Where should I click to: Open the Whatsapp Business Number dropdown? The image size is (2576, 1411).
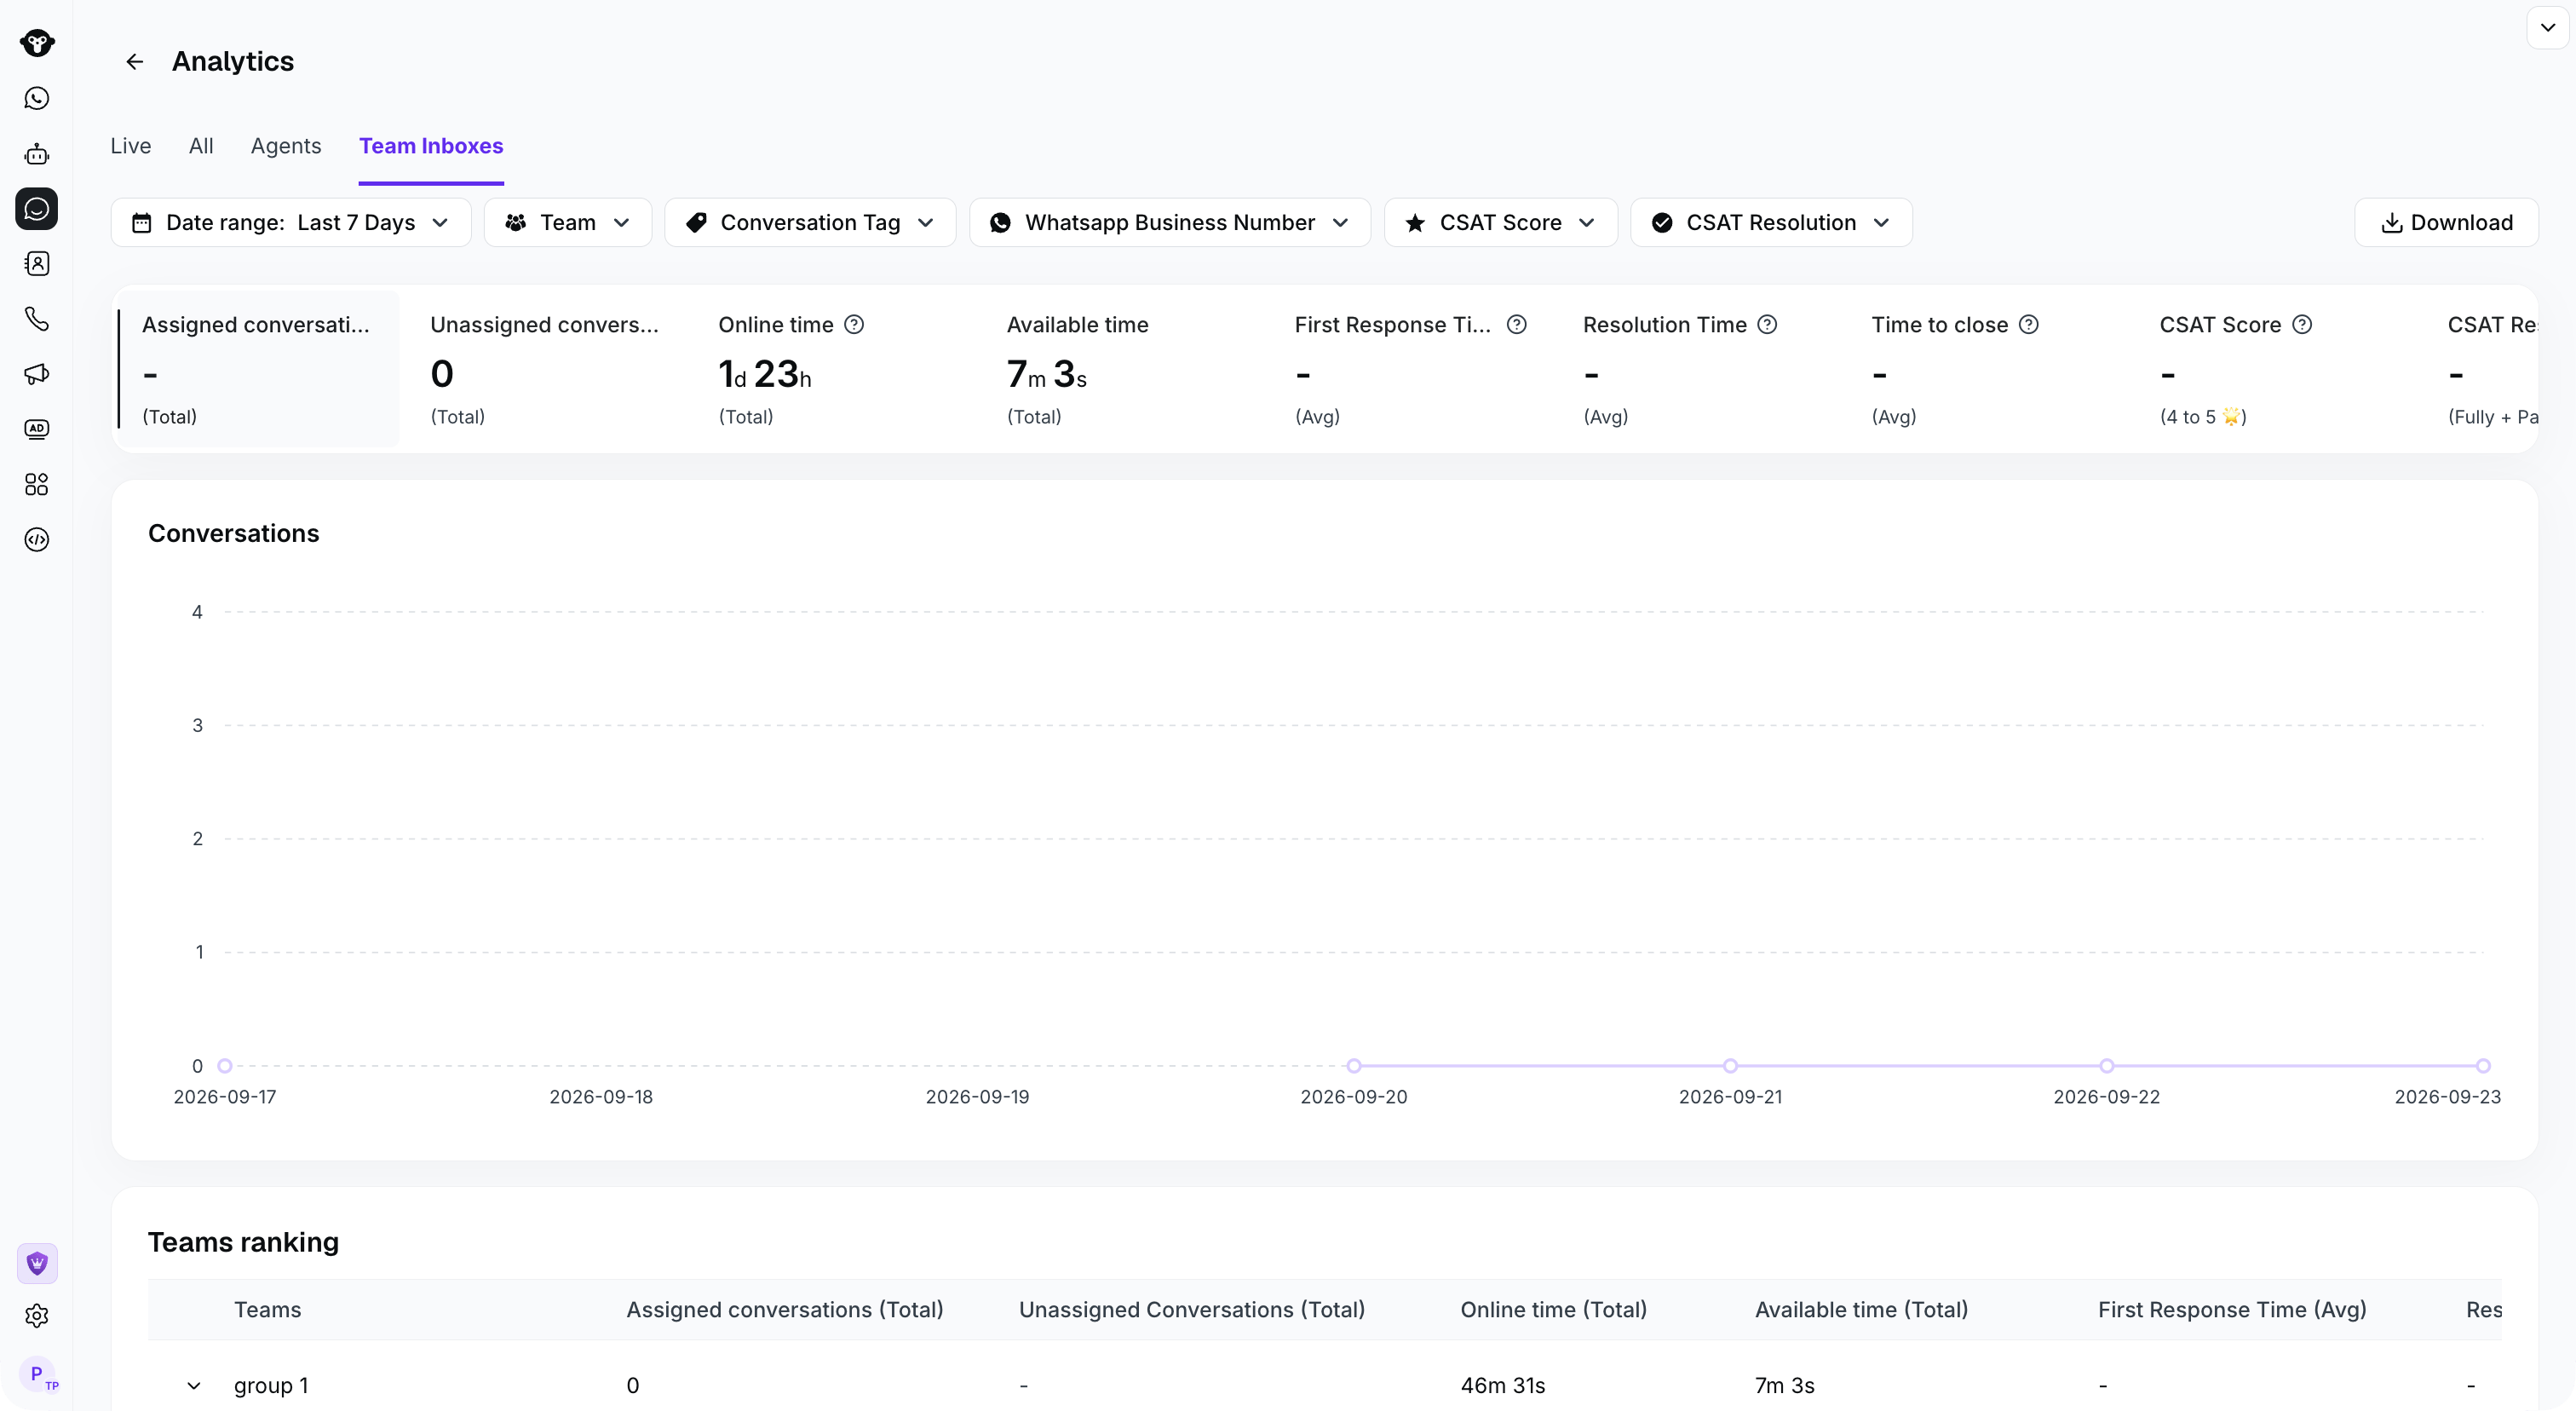tap(1170, 222)
